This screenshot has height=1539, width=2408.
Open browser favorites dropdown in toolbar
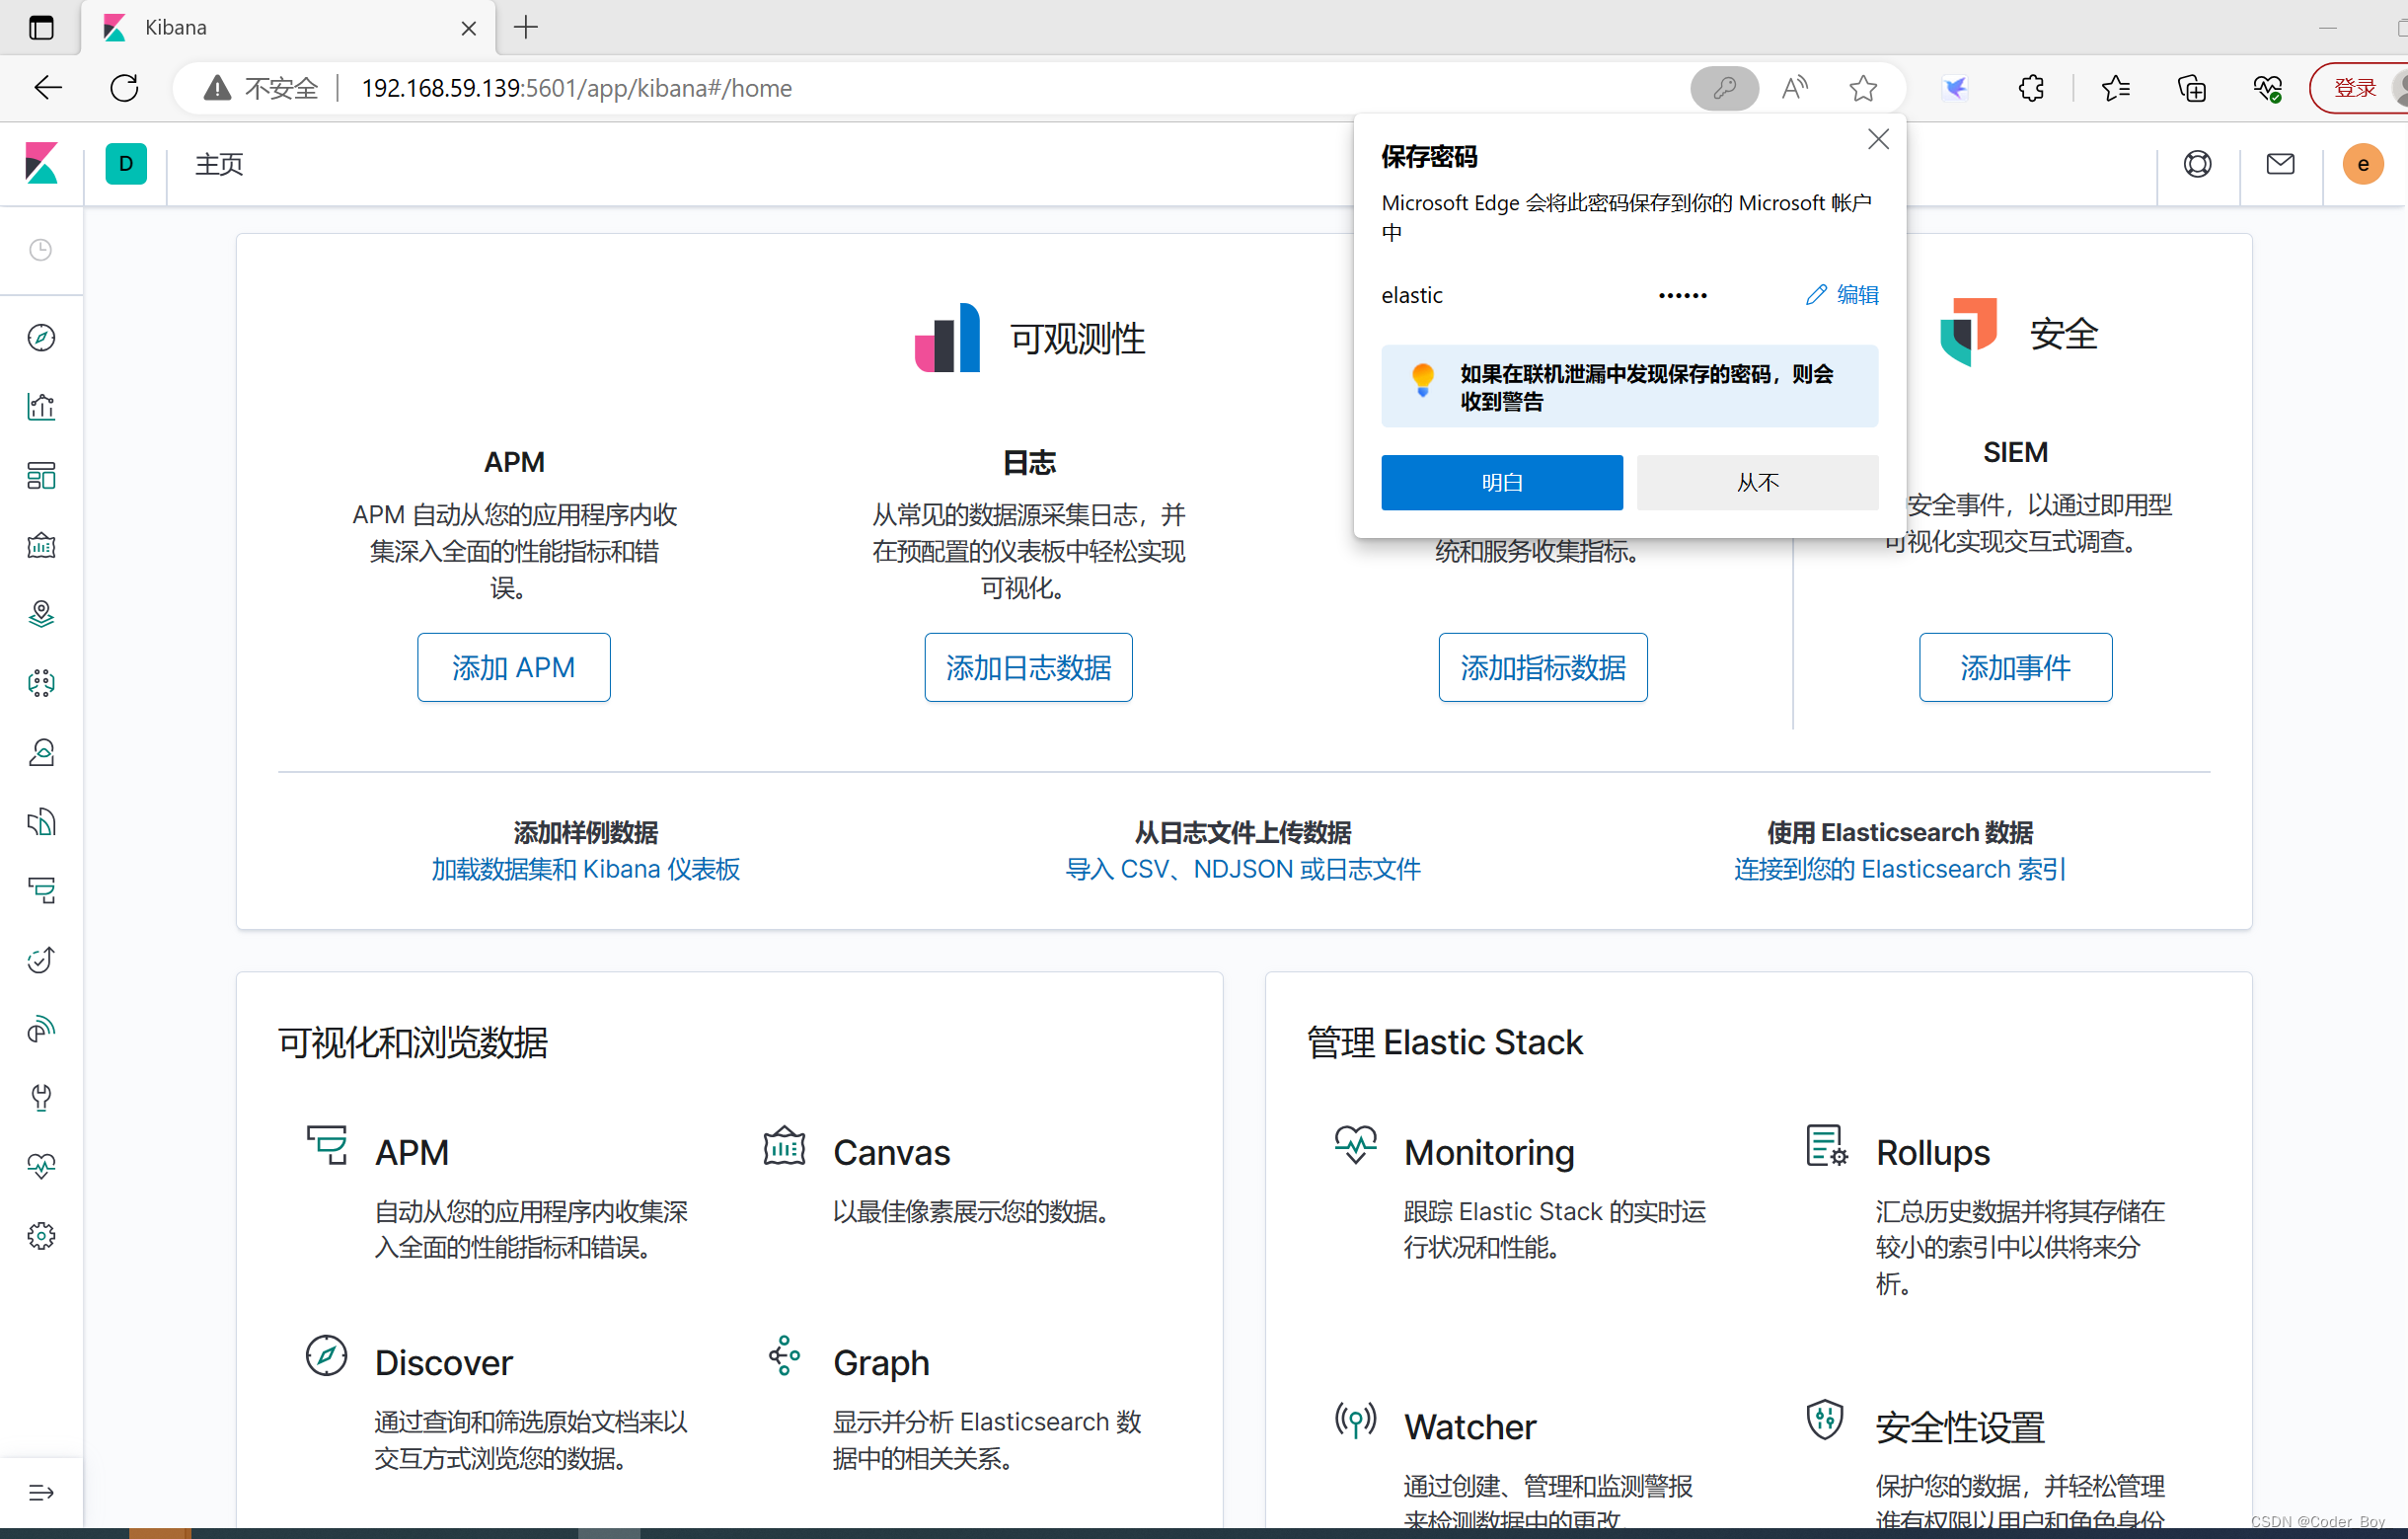point(2115,88)
